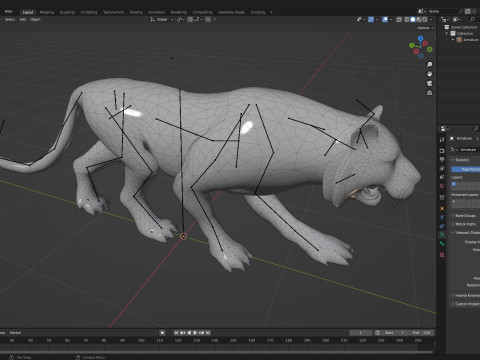Switch to the Shading workspace tab

(136, 12)
